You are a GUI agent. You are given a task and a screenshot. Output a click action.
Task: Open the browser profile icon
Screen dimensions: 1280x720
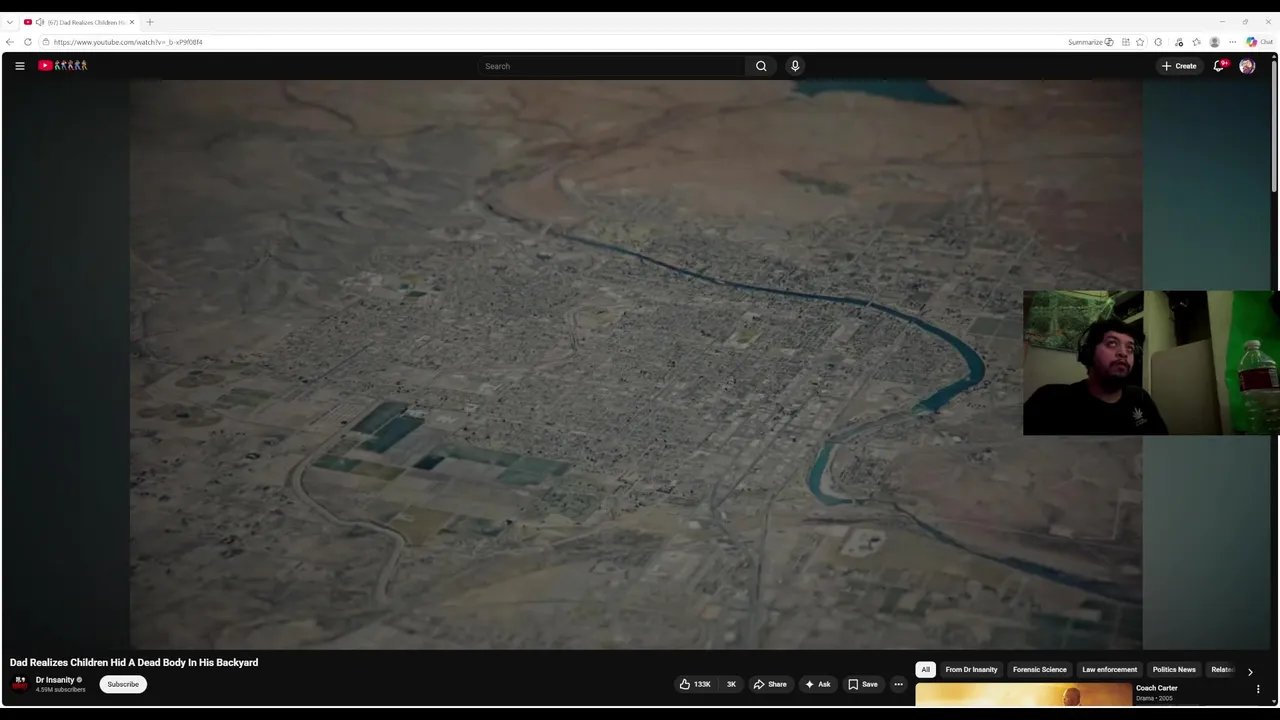pyautogui.click(x=1214, y=42)
